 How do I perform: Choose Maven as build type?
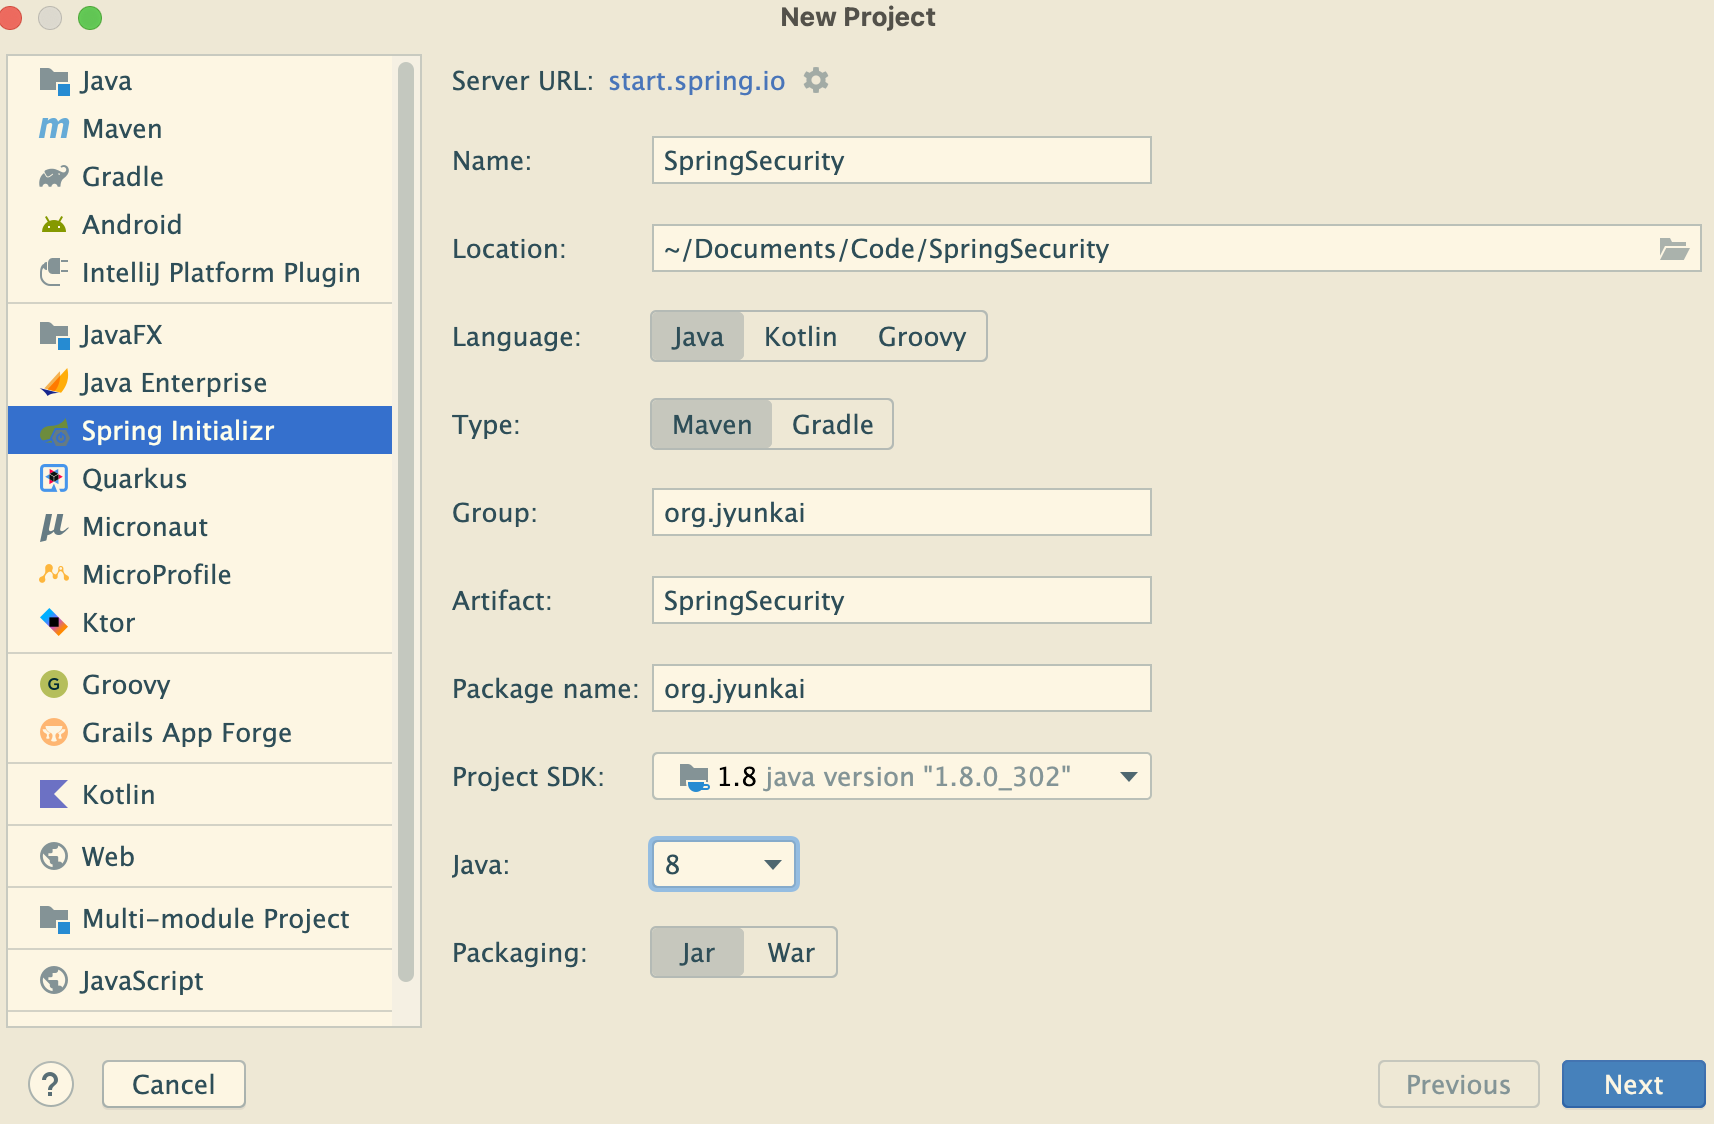tap(712, 425)
